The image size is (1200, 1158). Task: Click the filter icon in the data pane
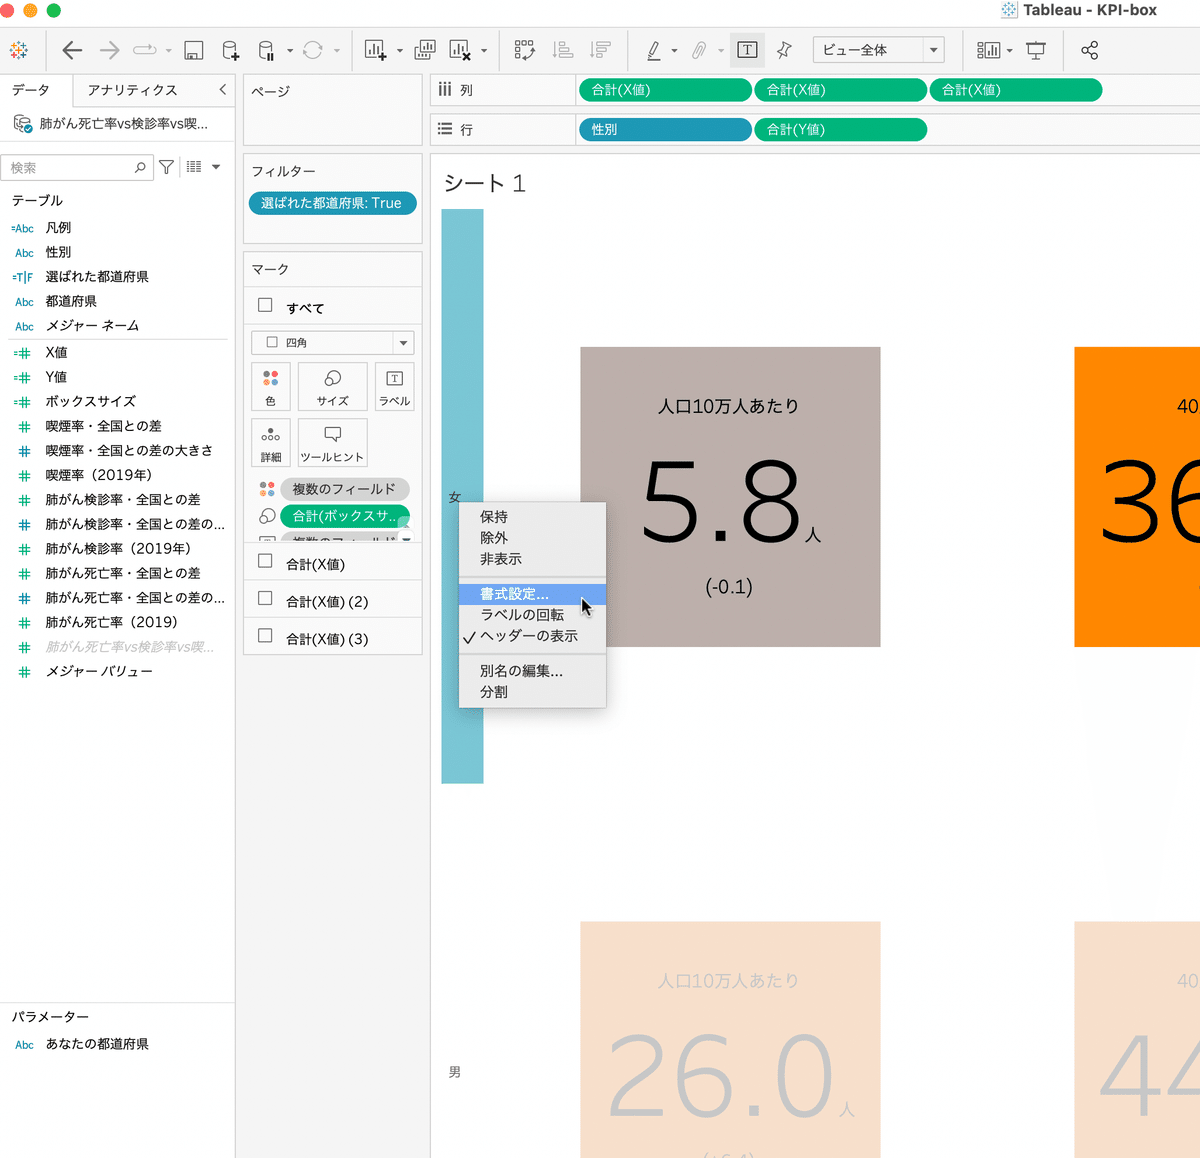[167, 168]
